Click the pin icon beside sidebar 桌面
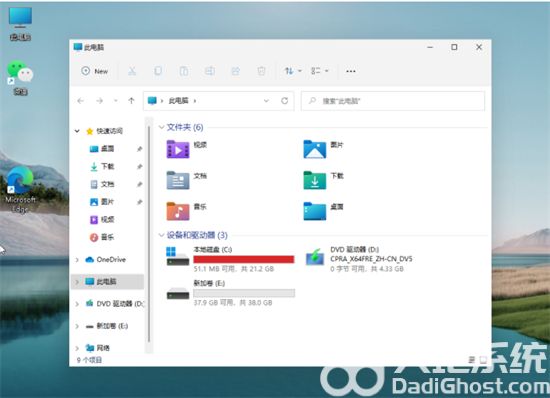Image resolution: width=550 pixels, height=398 pixels. [x=140, y=149]
